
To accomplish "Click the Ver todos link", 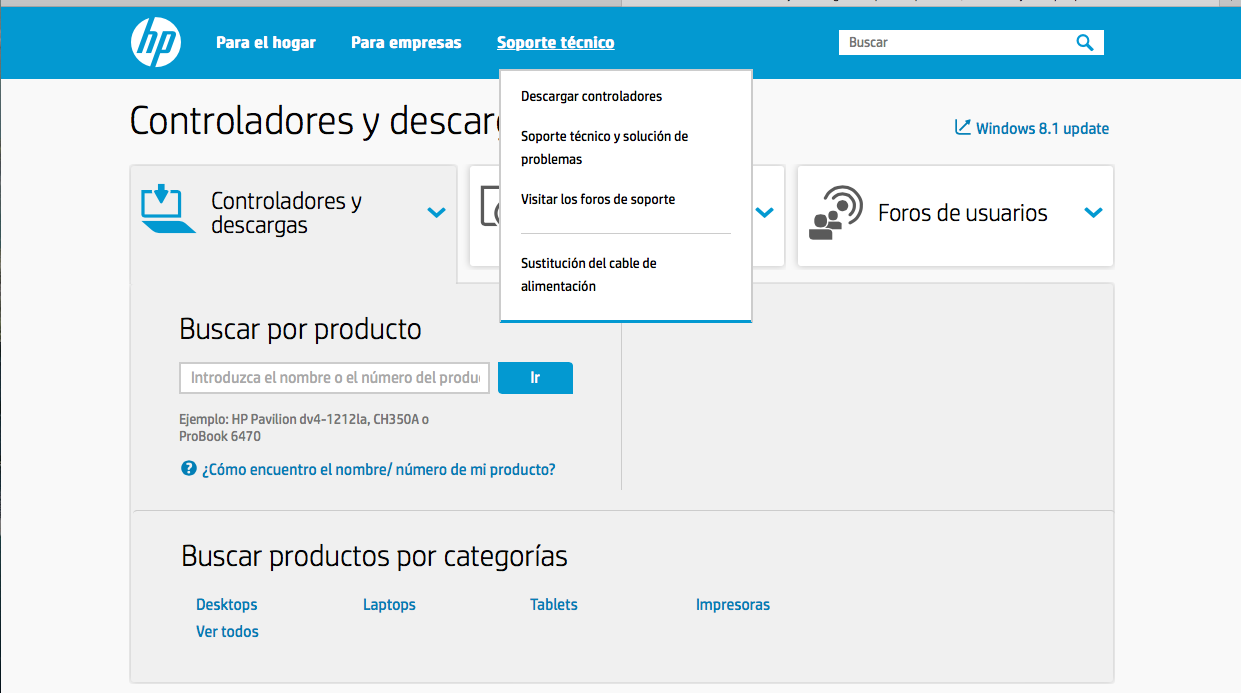I will [x=227, y=632].
